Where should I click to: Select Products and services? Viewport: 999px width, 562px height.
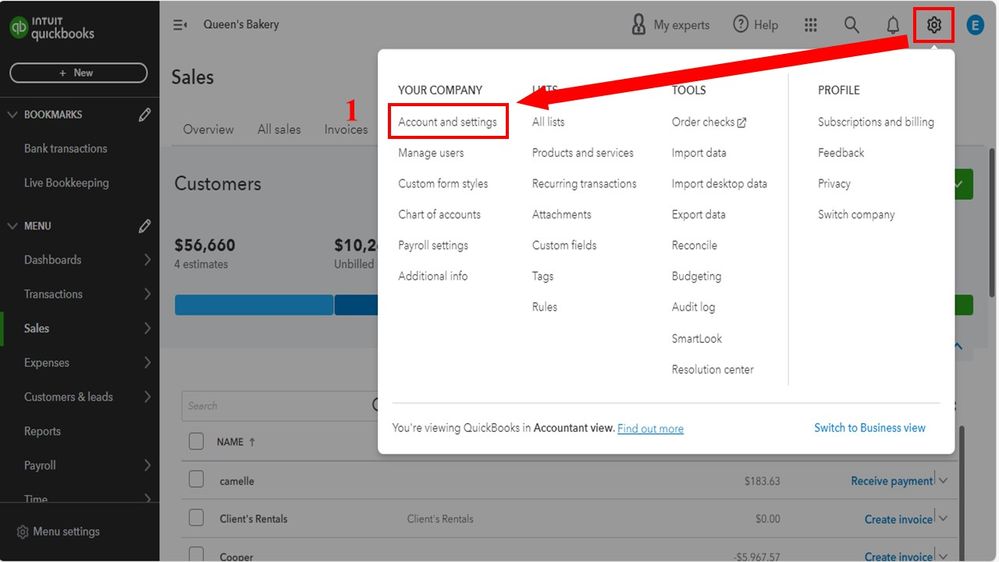point(582,153)
